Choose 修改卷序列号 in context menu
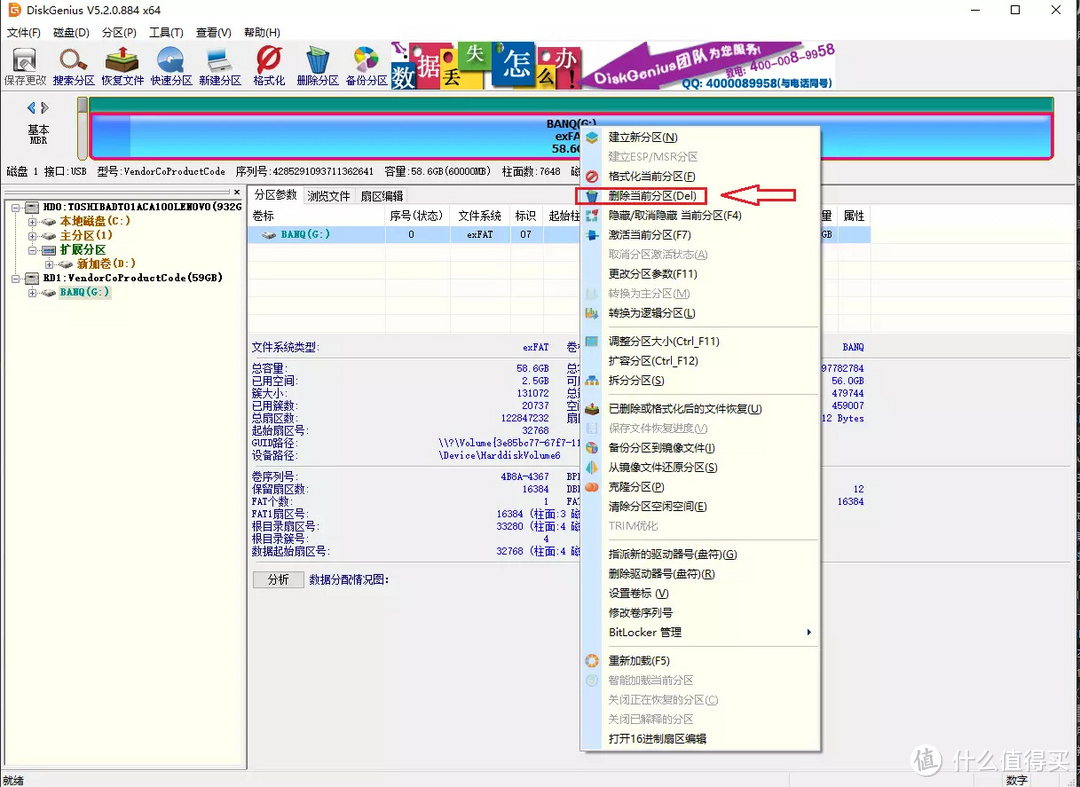 [x=700, y=612]
